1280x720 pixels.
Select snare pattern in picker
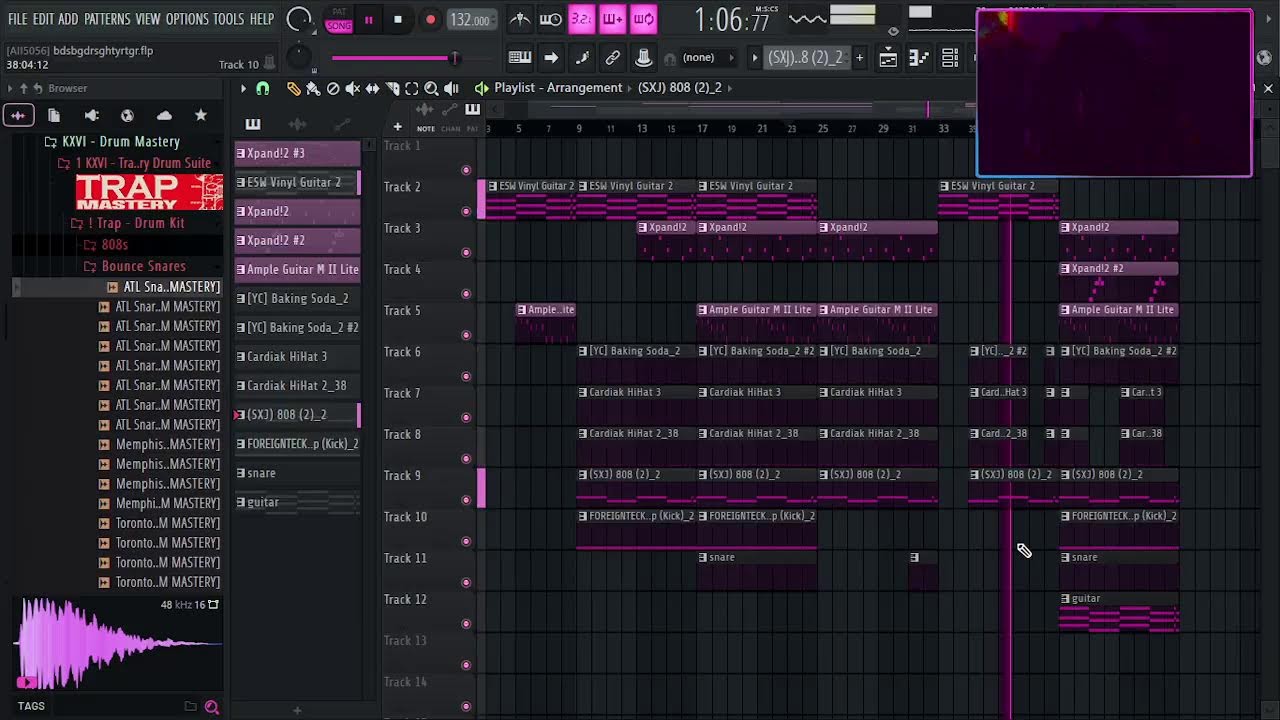297,473
